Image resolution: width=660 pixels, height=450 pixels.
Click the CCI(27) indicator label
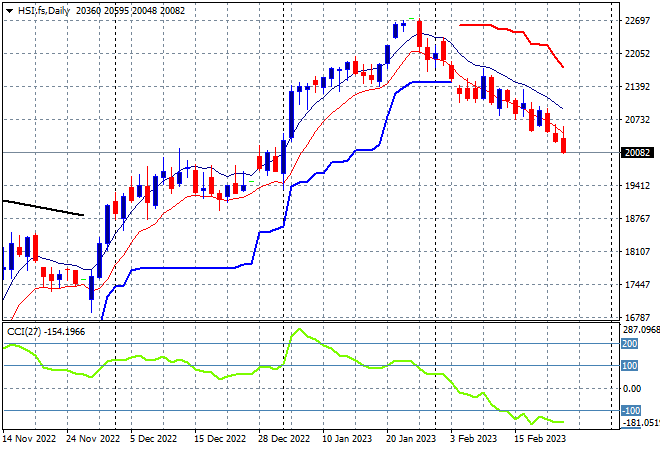[24, 332]
